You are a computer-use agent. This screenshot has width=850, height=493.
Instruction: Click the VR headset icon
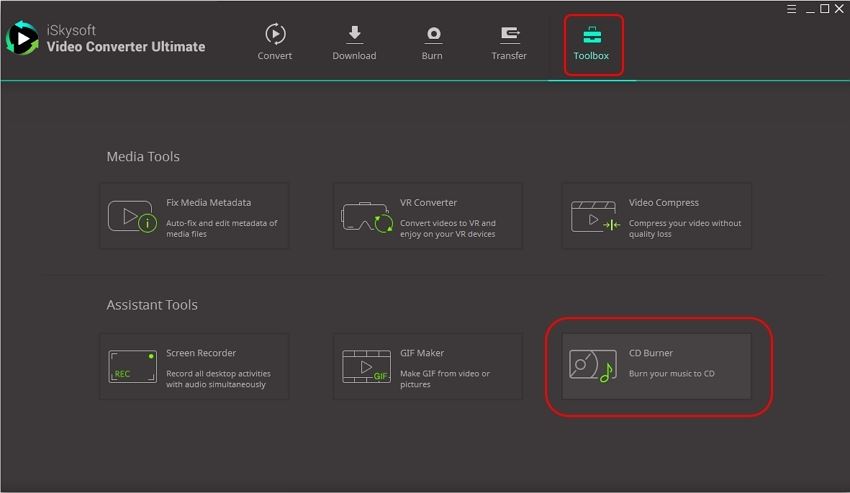tap(366, 216)
